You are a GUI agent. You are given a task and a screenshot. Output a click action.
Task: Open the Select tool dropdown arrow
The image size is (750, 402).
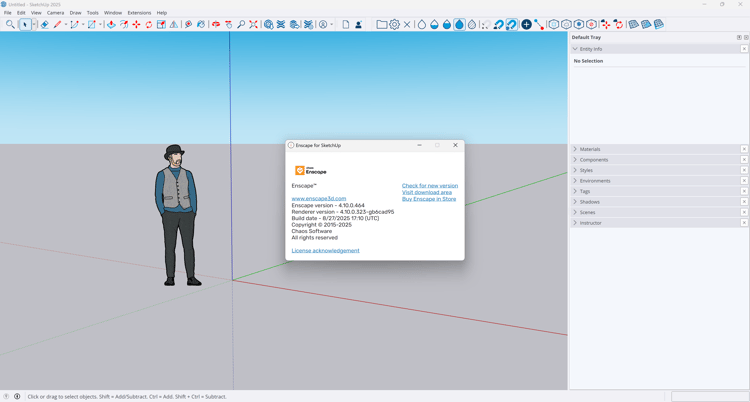click(34, 24)
